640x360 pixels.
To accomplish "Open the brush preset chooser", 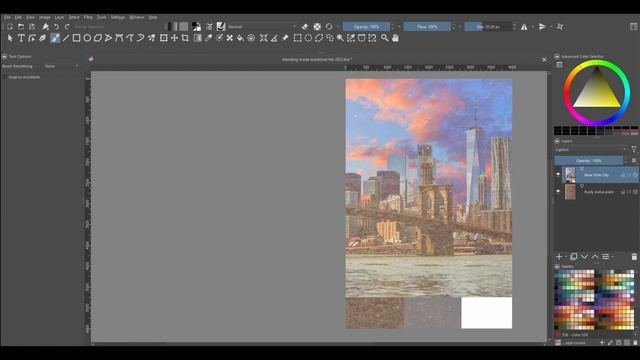I will point(221,27).
